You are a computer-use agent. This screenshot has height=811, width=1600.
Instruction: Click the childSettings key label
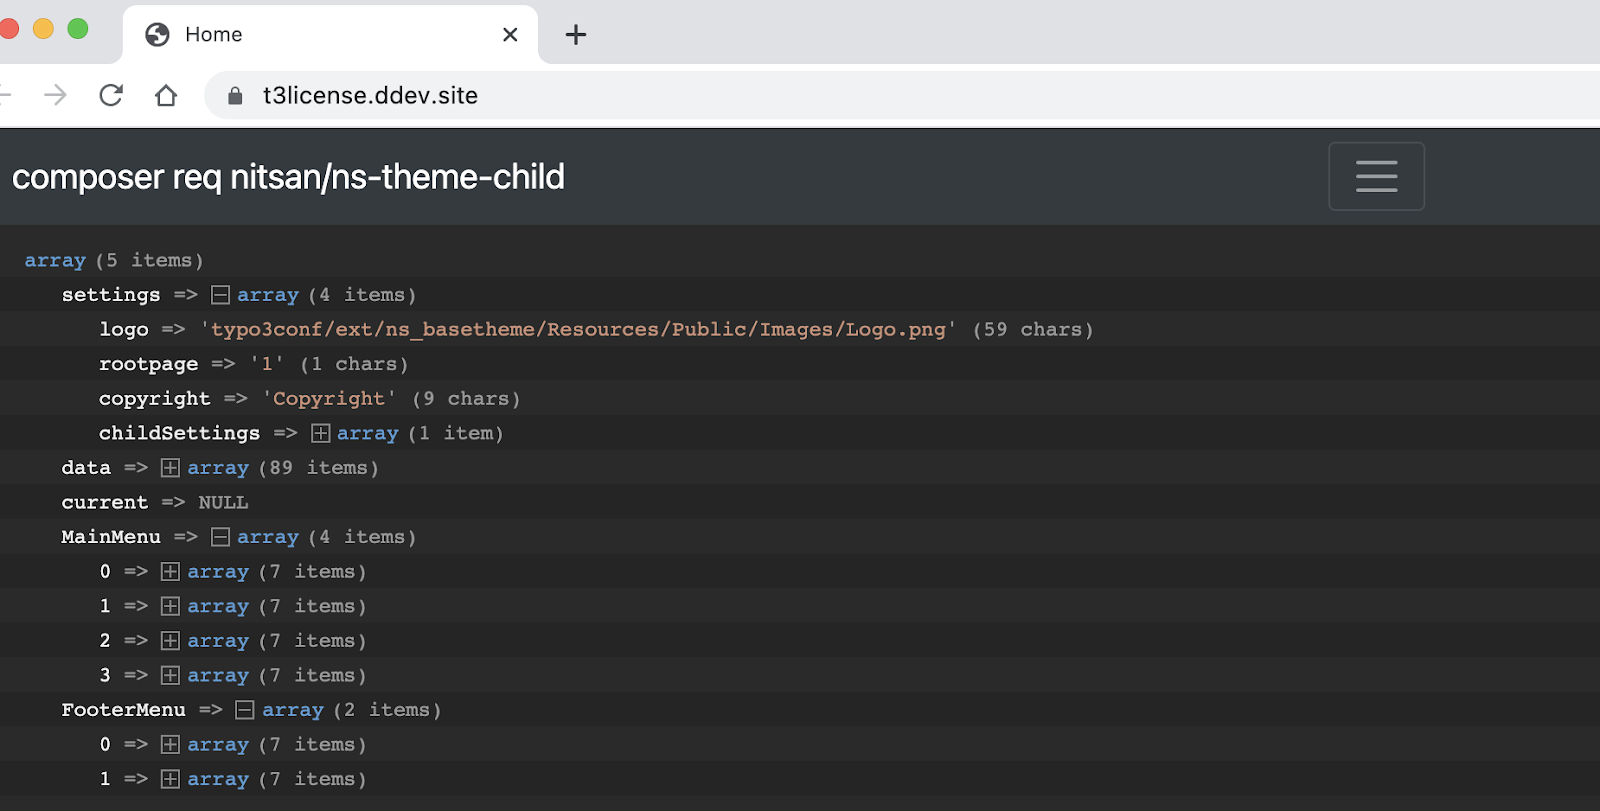point(179,433)
